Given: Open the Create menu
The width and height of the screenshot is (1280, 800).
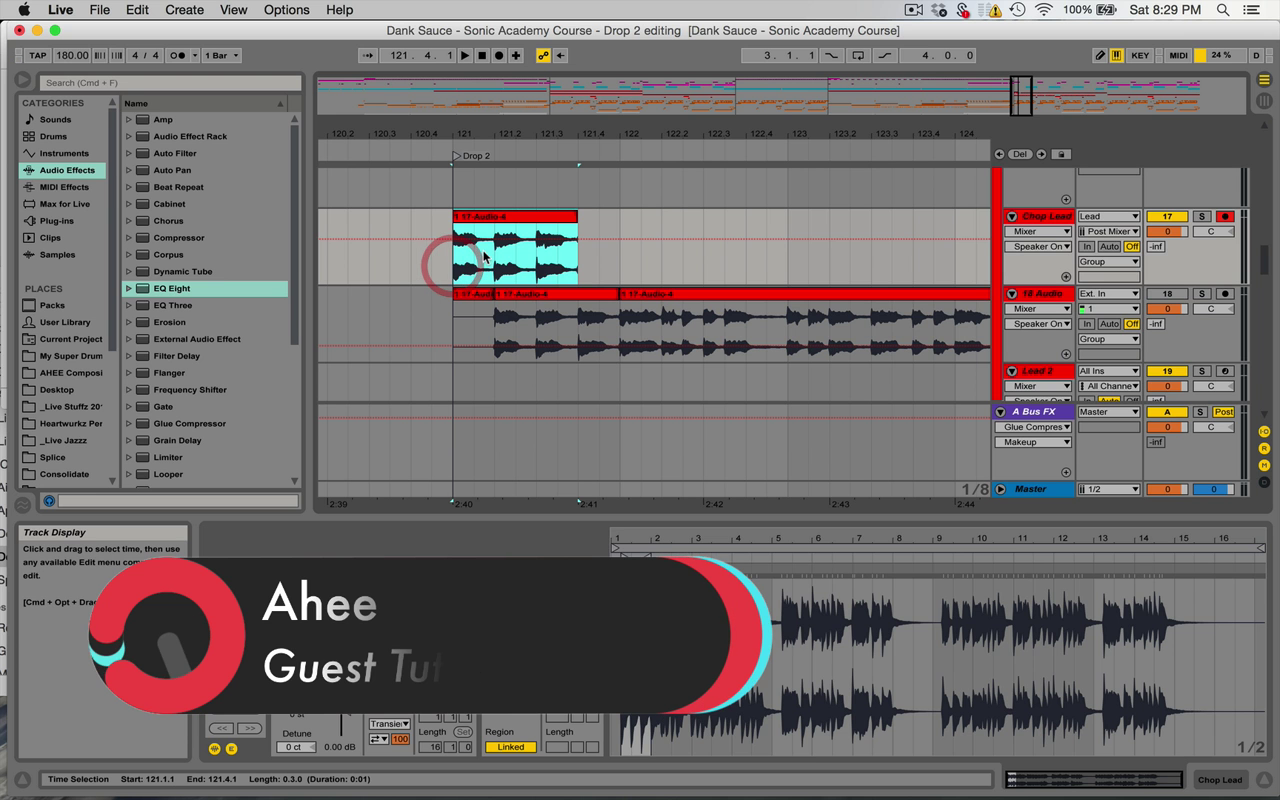Looking at the screenshot, I should pos(184,10).
